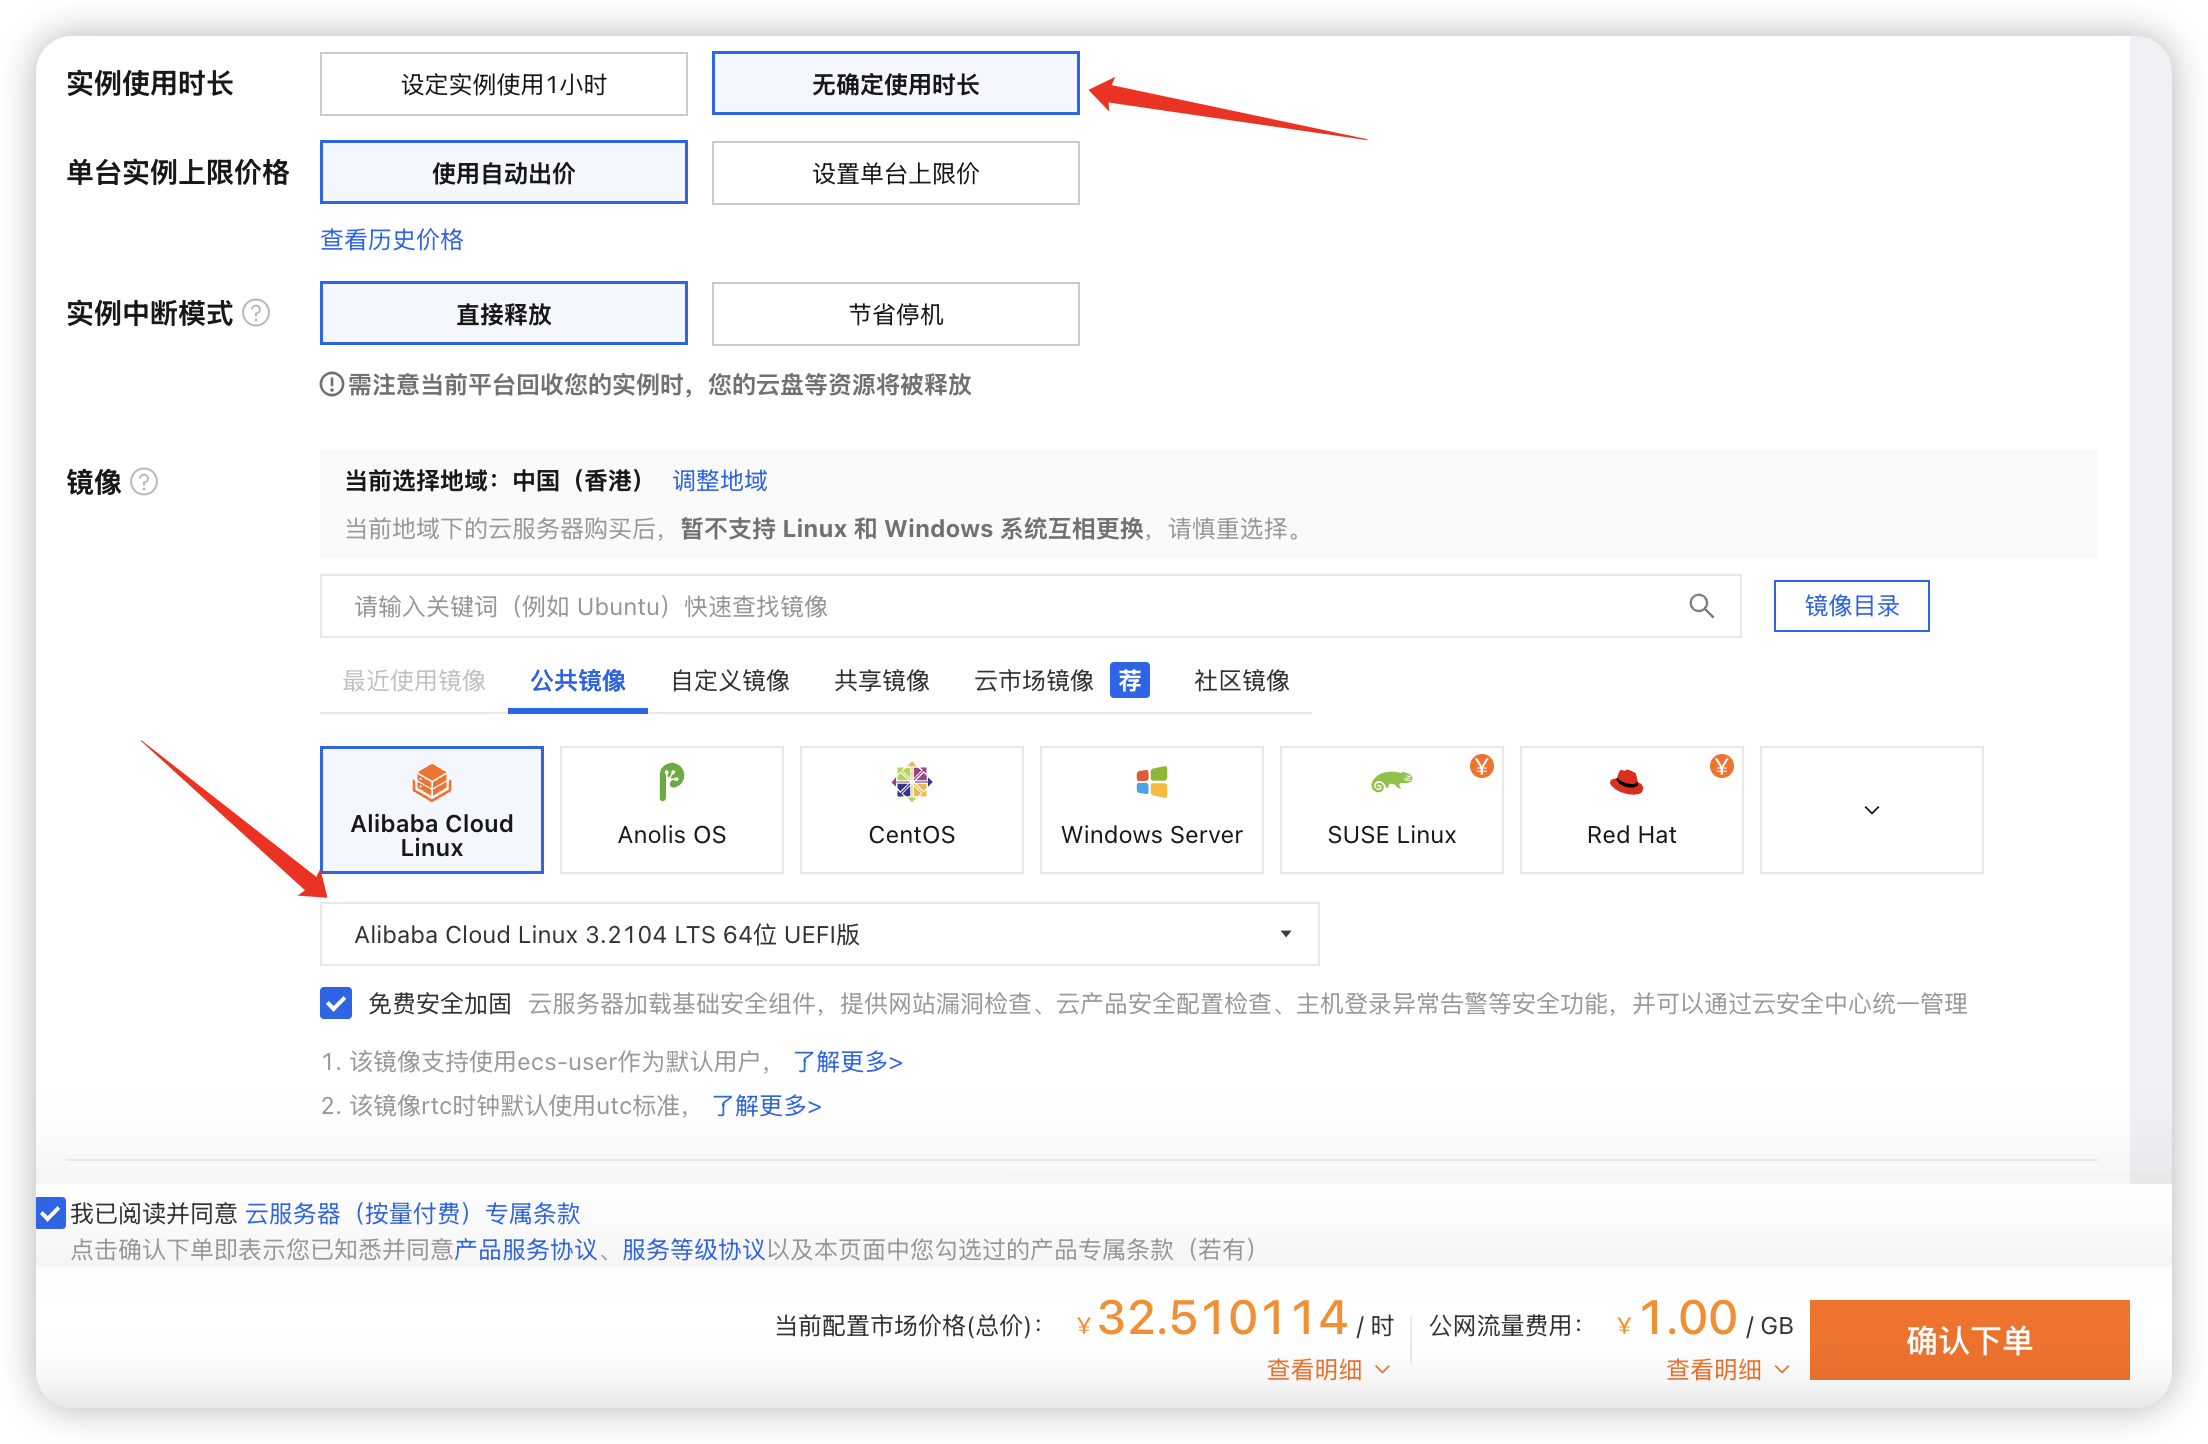The width and height of the screenshot is (2208, 1444).
Task: Select 节省停机 interruption mode
Action: (895, 313)
